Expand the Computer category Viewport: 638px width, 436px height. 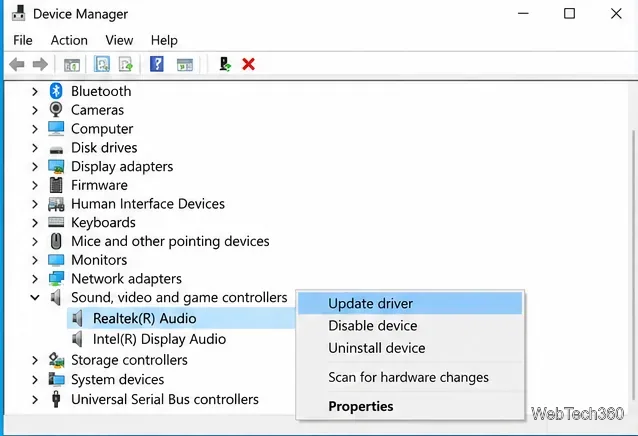click(35, 129)
